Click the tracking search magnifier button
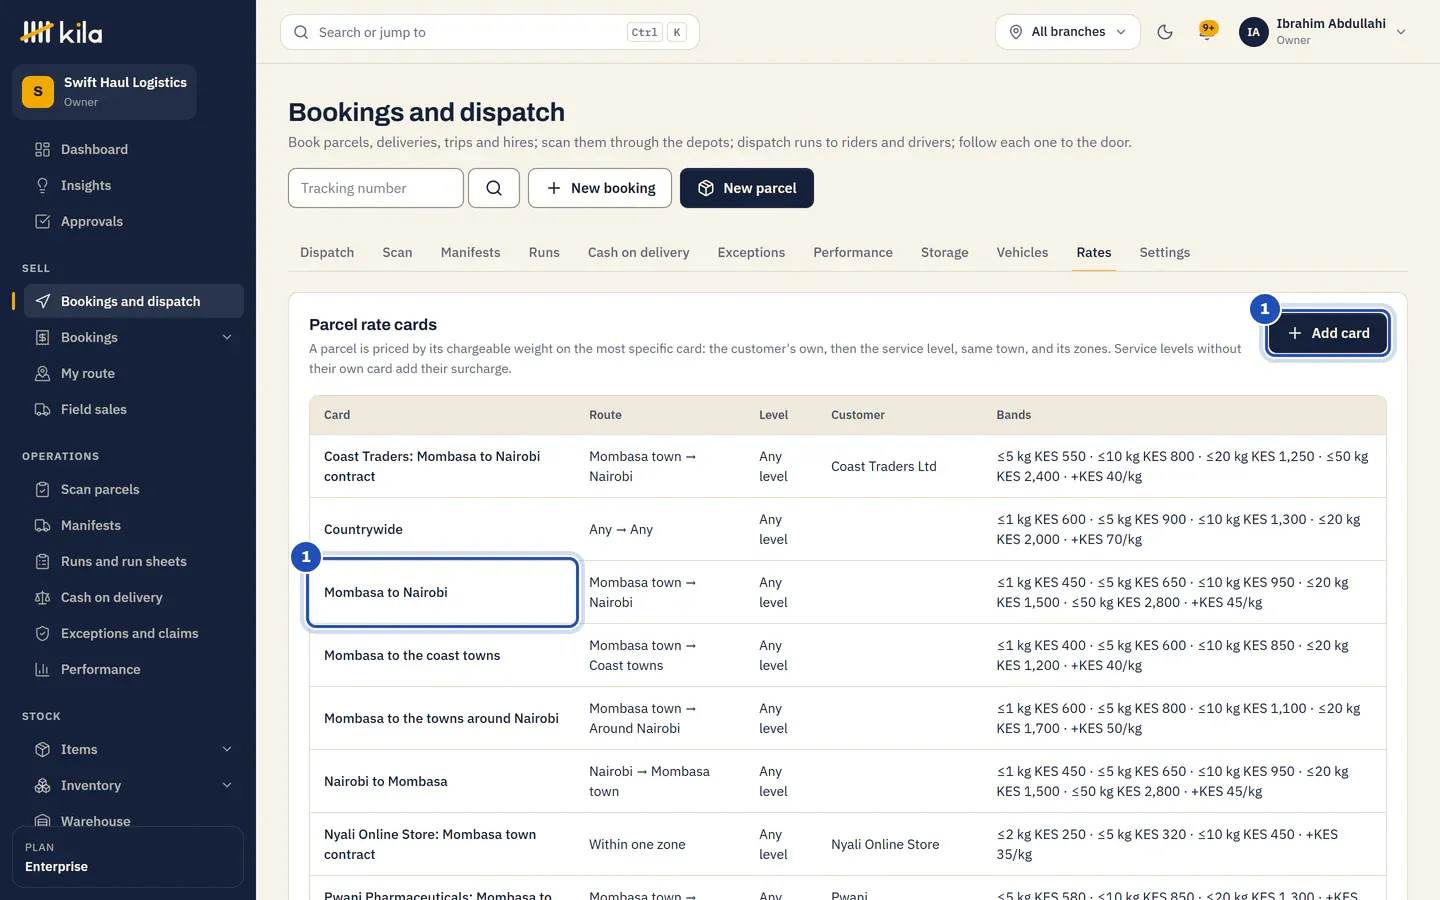 [494, 188]
